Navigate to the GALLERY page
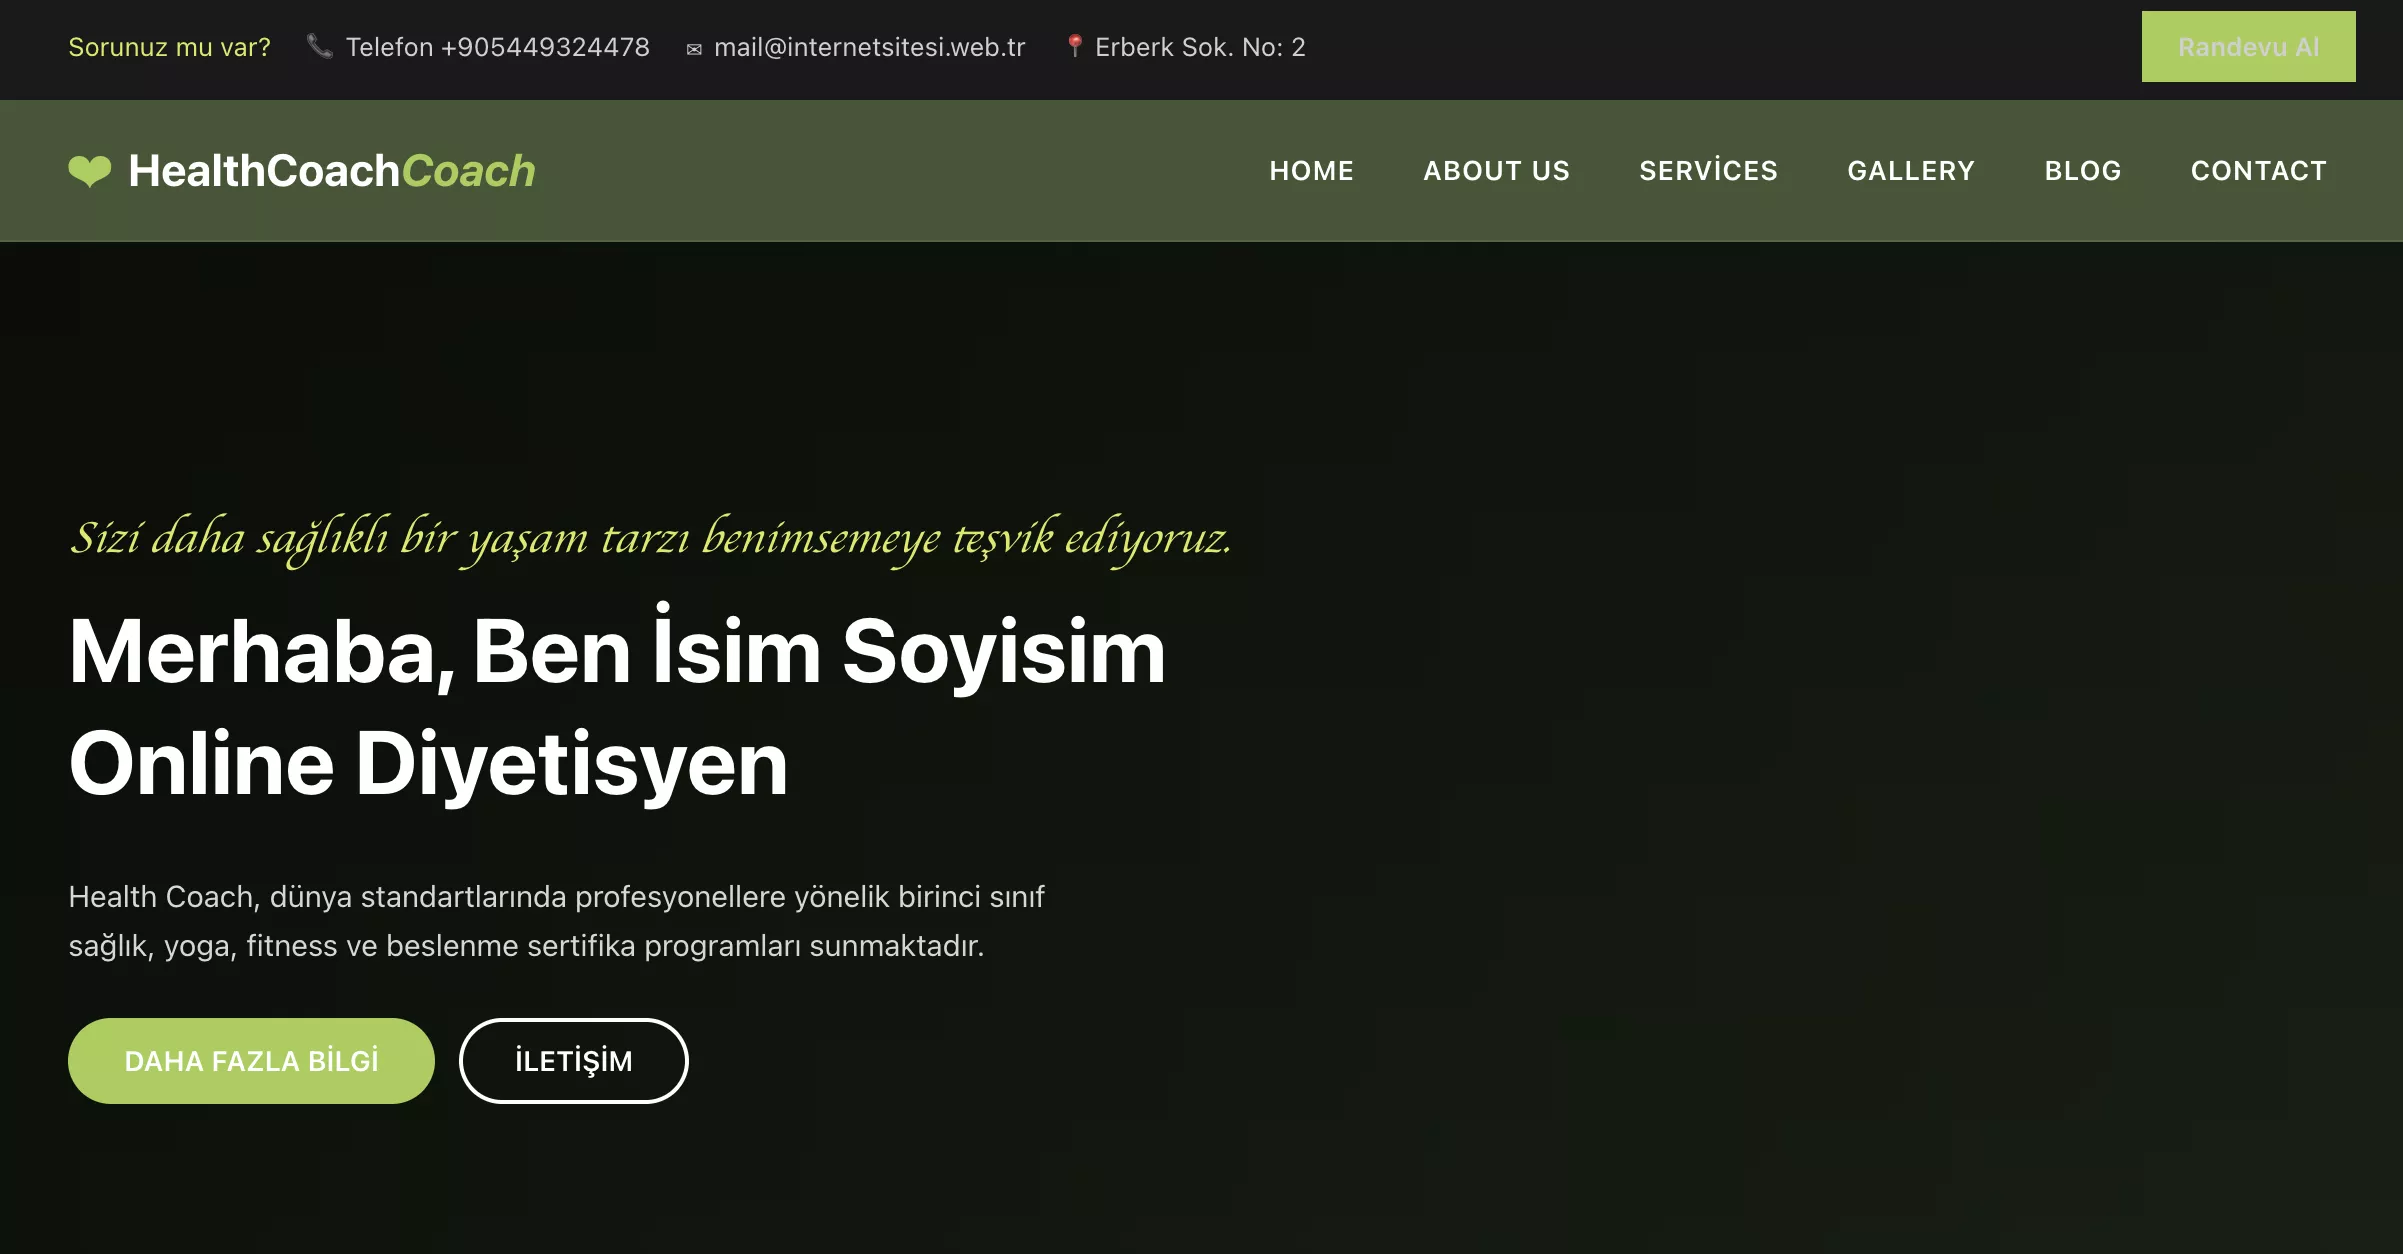Image resolution: width=2403 pixels, height=1254 pixels. pos(1911,171)
